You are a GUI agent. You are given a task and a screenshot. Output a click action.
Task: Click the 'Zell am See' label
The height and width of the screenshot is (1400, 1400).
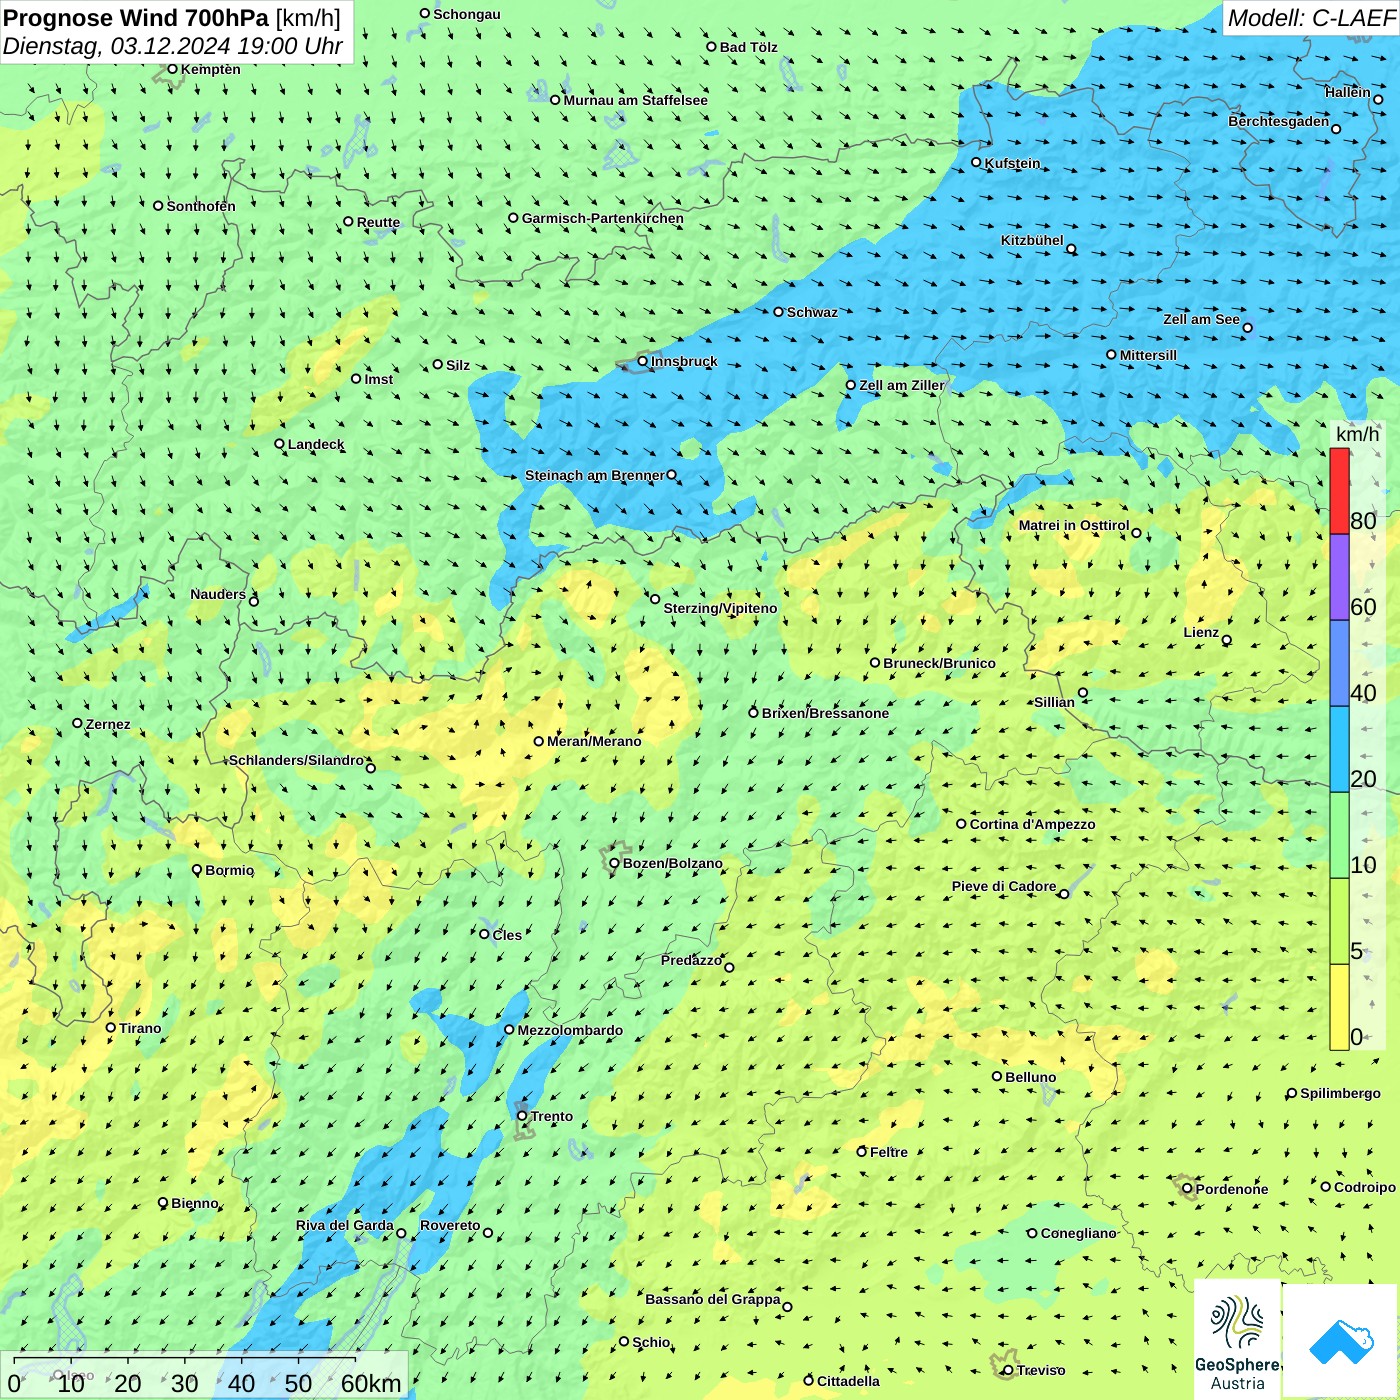click(1201, 319)
